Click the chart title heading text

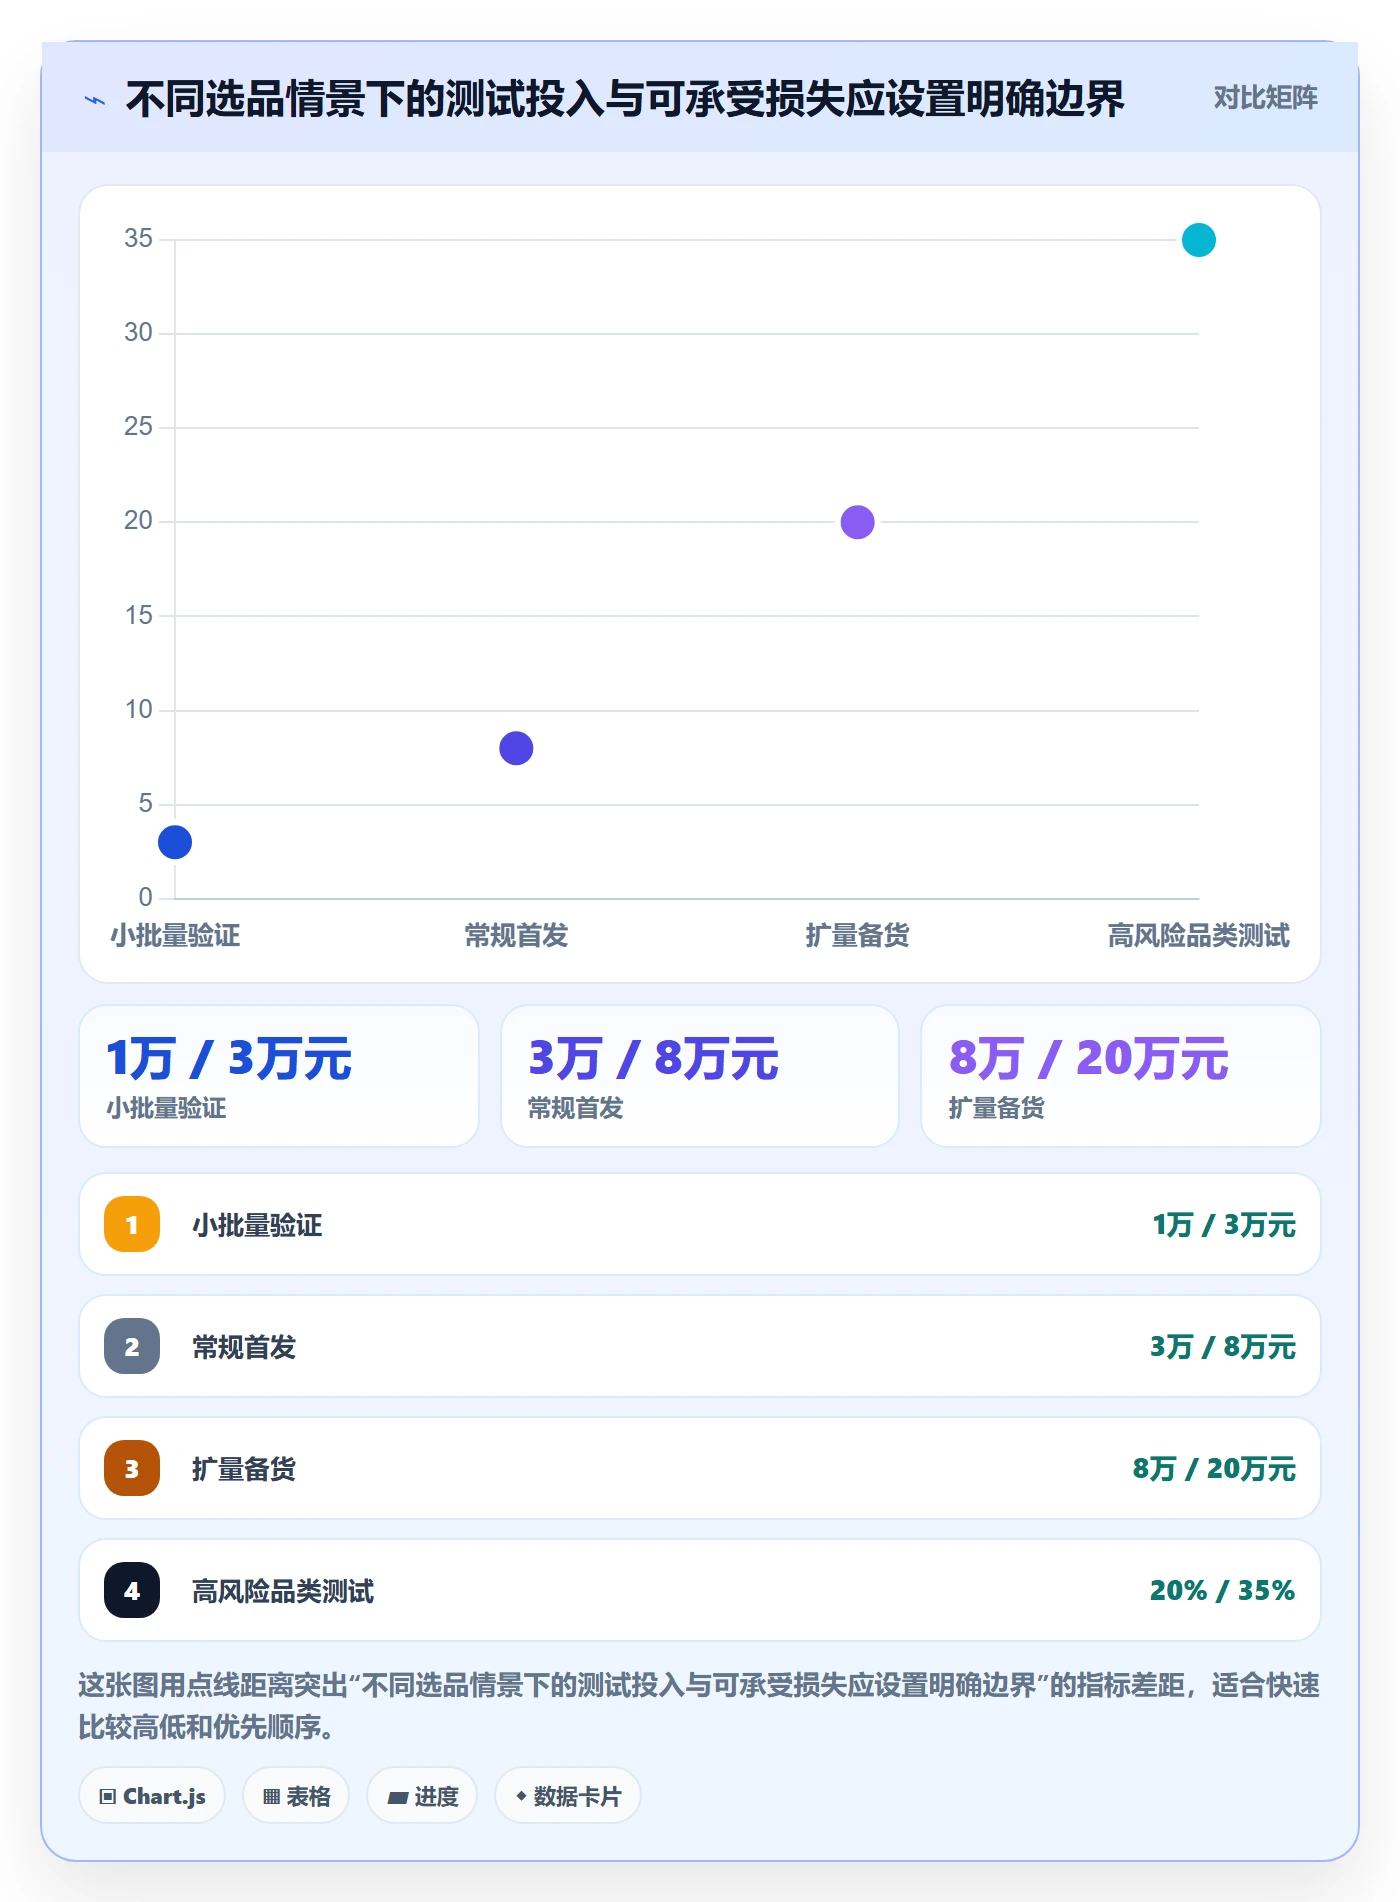pyautogui.click(x=625, y=99)
